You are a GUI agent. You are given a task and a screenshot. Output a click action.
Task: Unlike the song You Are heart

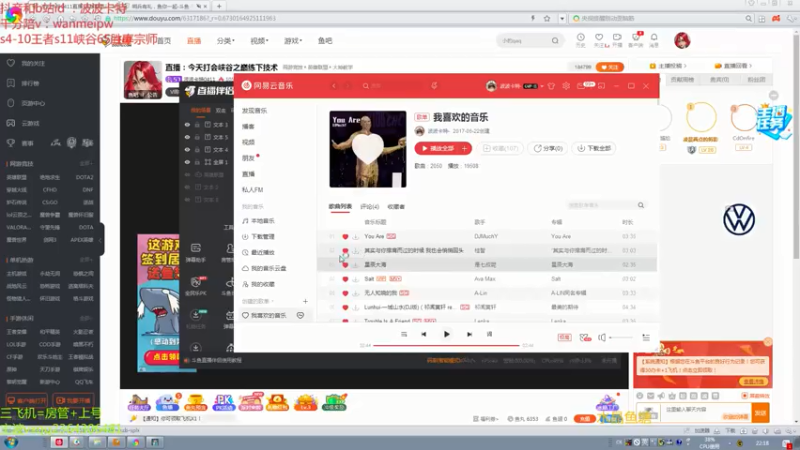click(345, 236)
